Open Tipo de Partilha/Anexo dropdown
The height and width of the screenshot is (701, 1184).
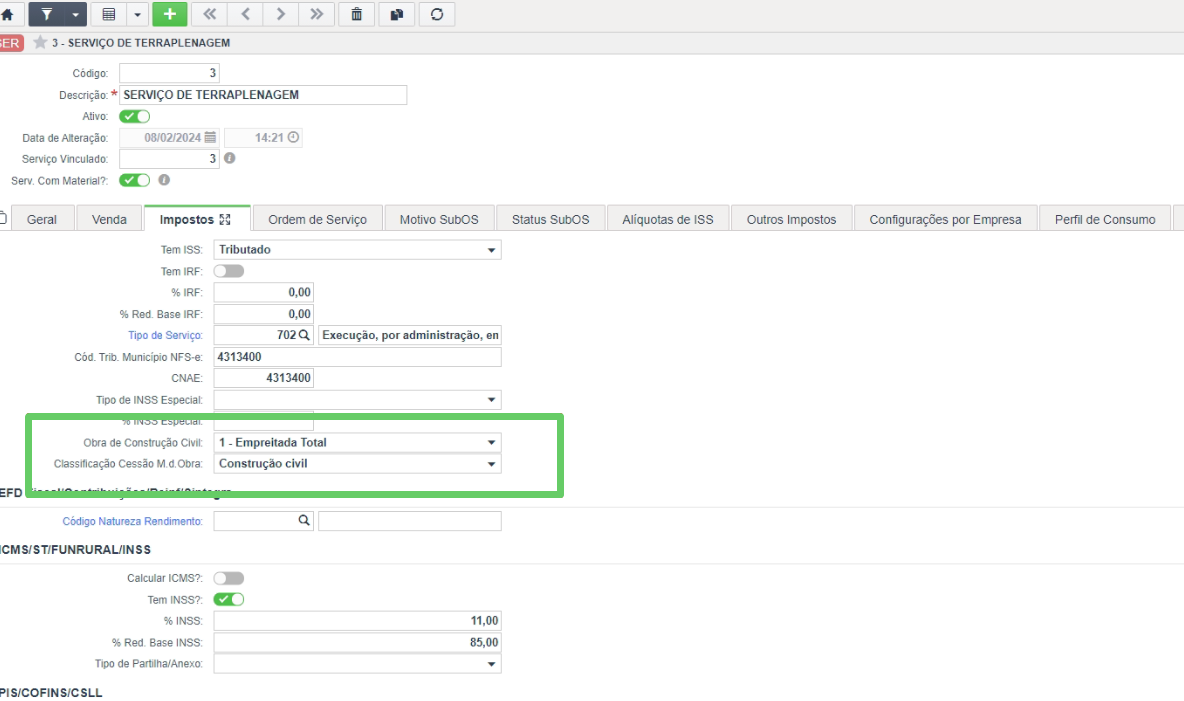pos(357,663)
